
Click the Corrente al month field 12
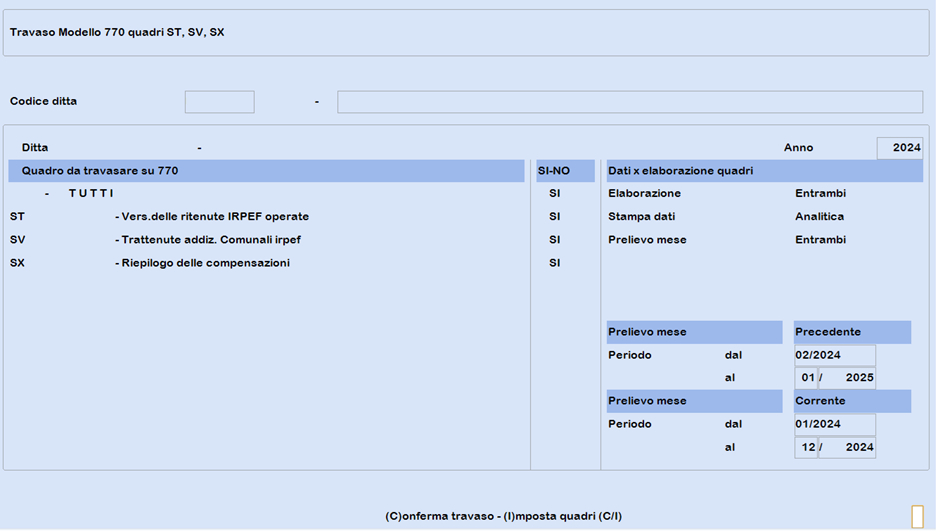[806, 447]
